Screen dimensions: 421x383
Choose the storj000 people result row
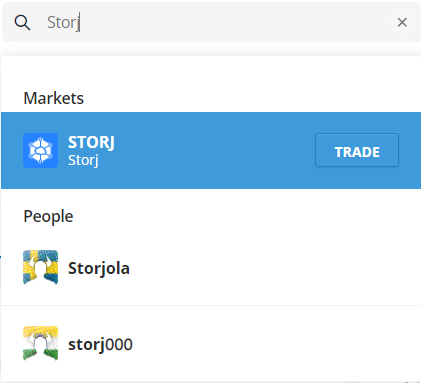pyautogui.click(x=211, y=344)
